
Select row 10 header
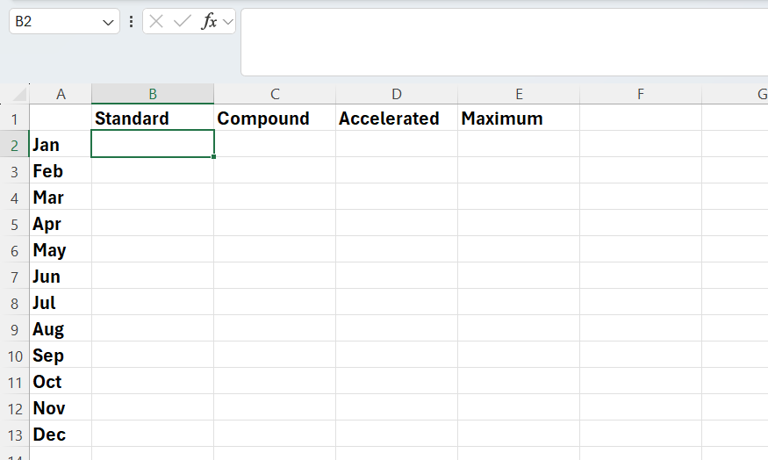tap(15, 356)
